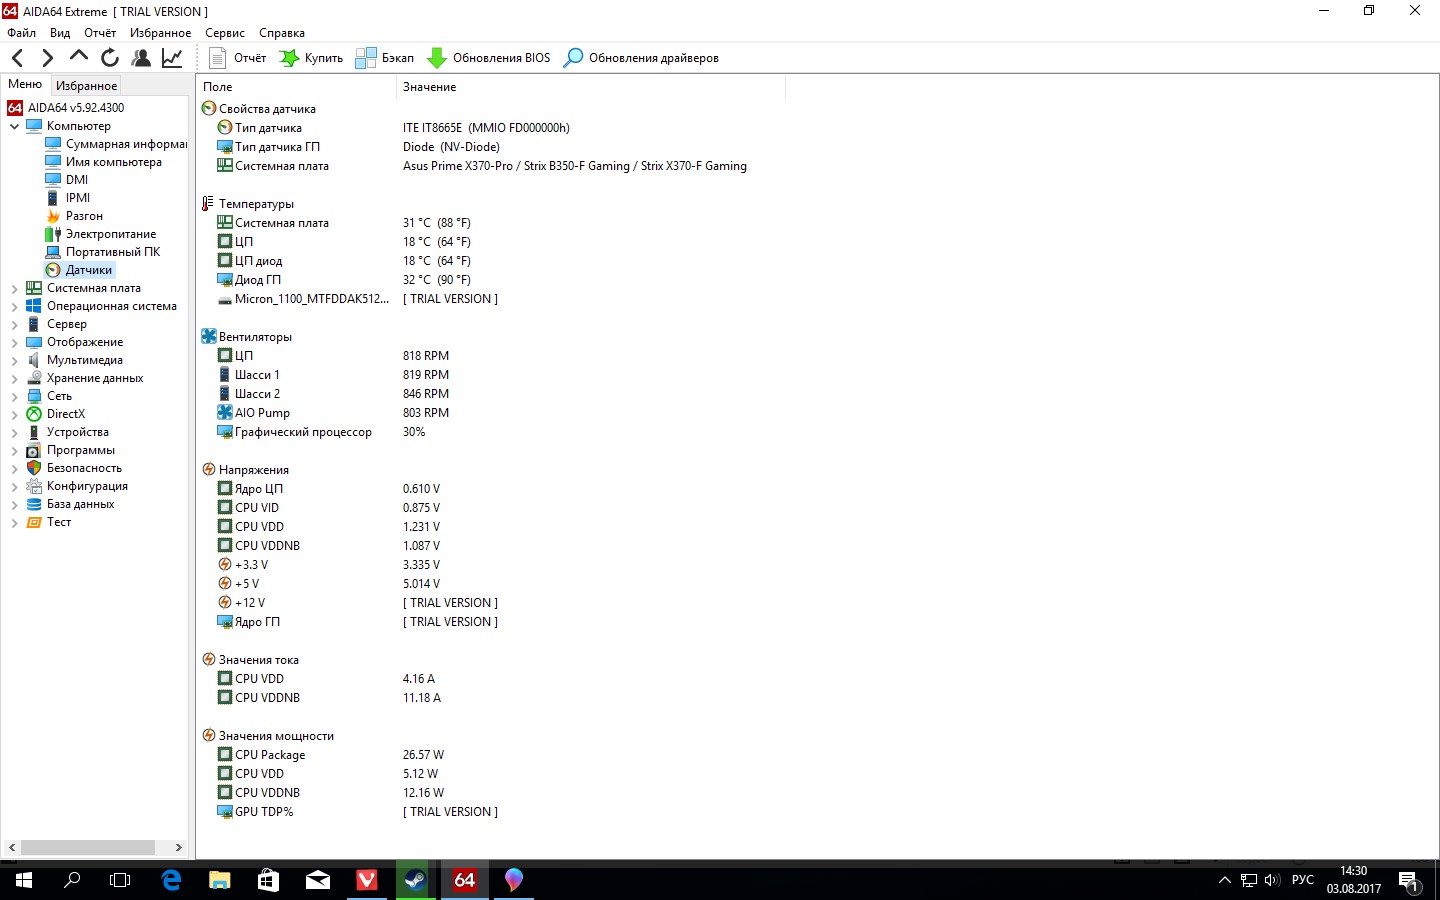Click the user profile toolbar icon
Image resolution: width=1440 pixels, height=900 pixels.
141,58
